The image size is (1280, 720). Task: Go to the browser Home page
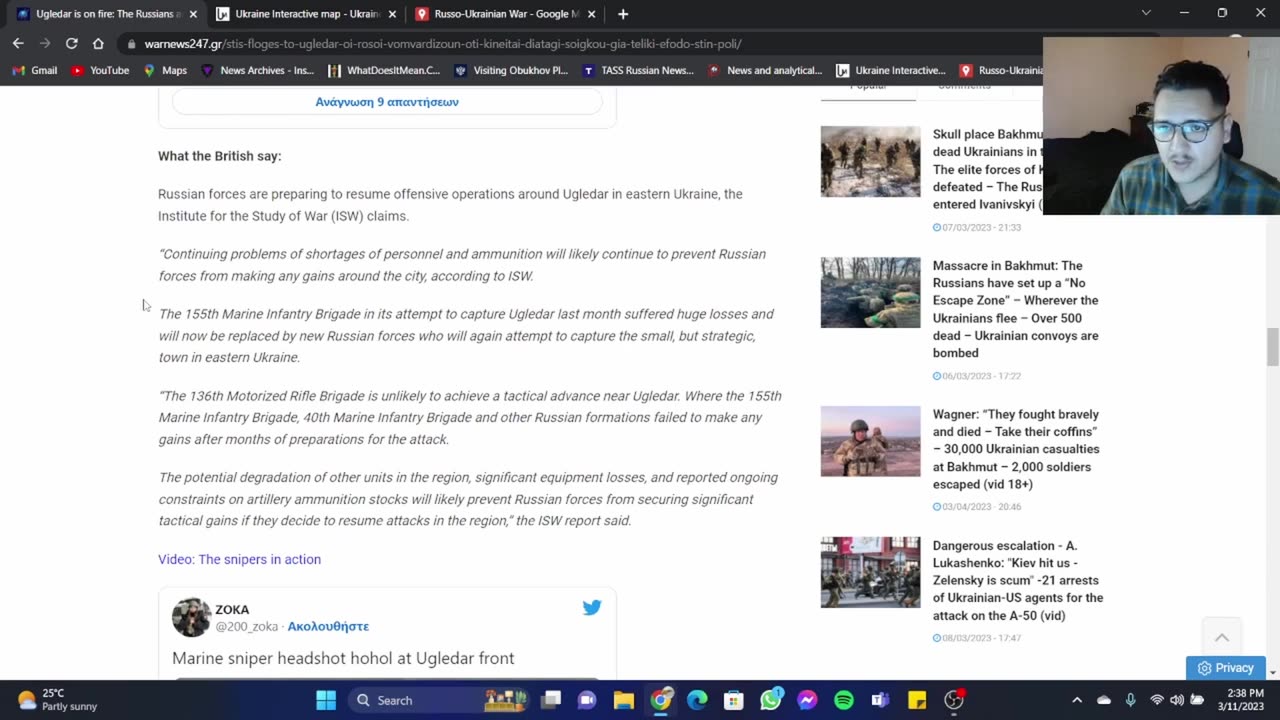pyautogui.click(x=98, y=43)
